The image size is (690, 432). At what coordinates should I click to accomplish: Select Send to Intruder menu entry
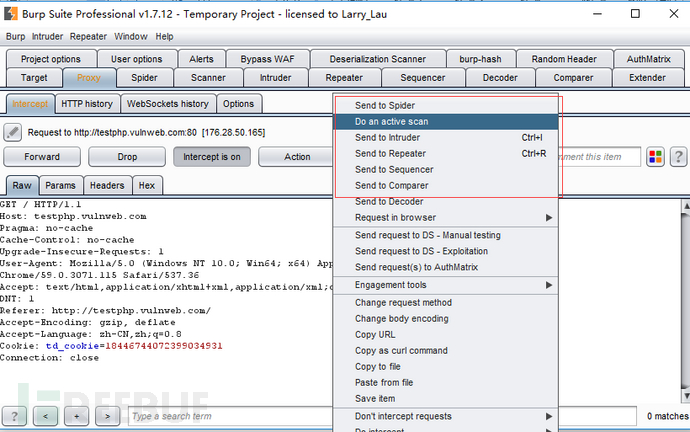click(445, 137)
